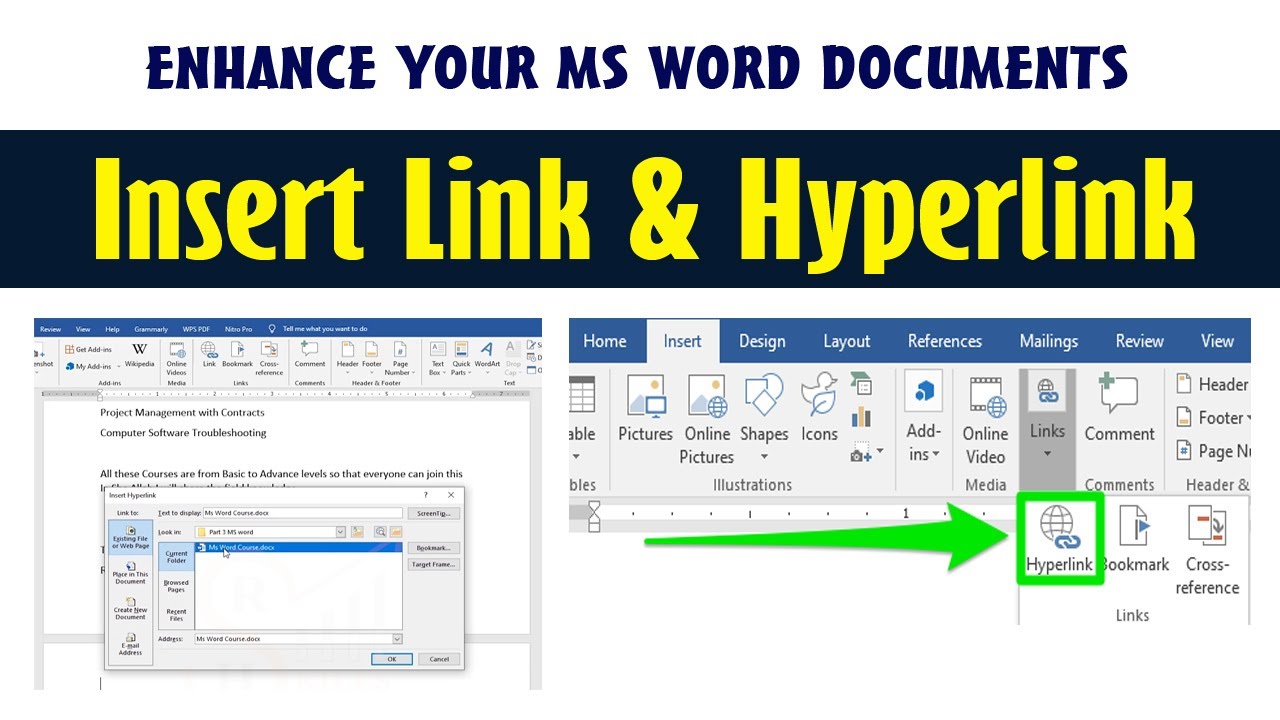The image size is (1280, 720).
Task: Click Tell me what you want to do
Action: 325,328
